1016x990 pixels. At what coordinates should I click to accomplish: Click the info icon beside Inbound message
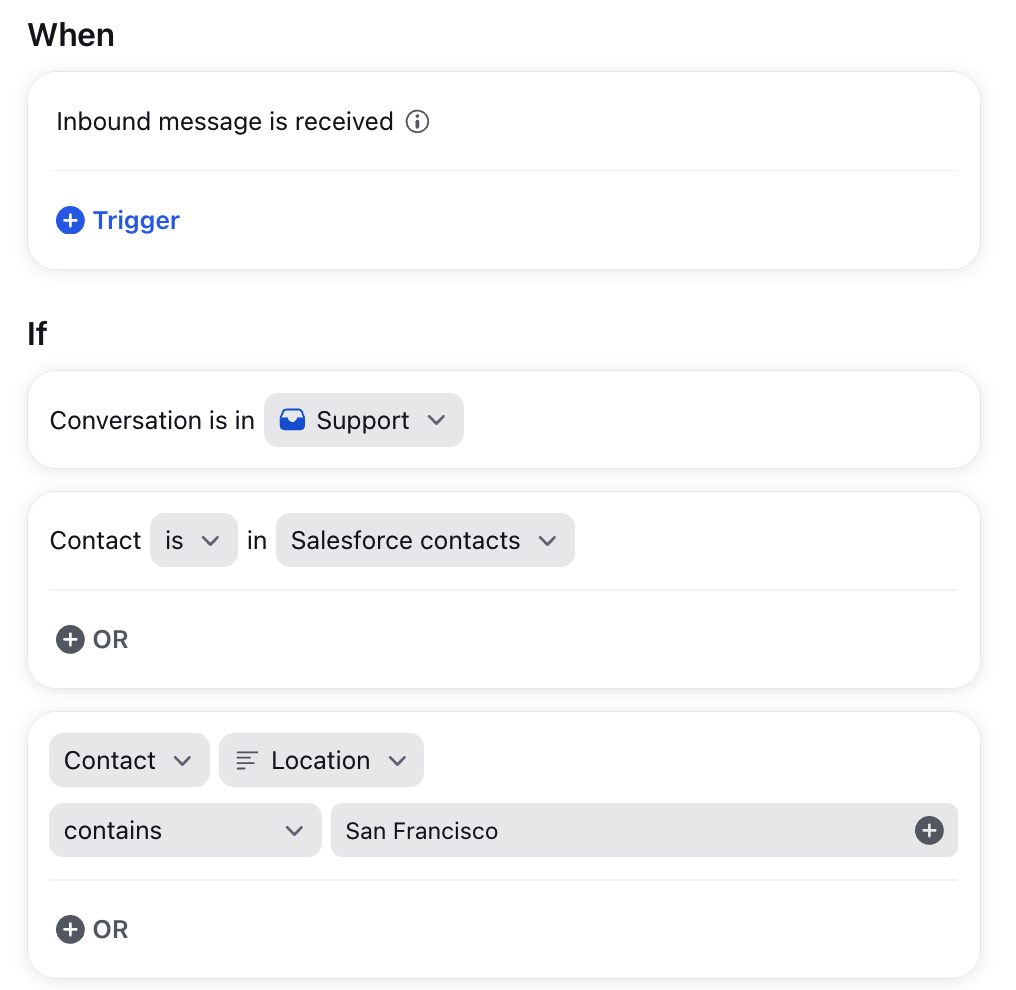[417, 122]
